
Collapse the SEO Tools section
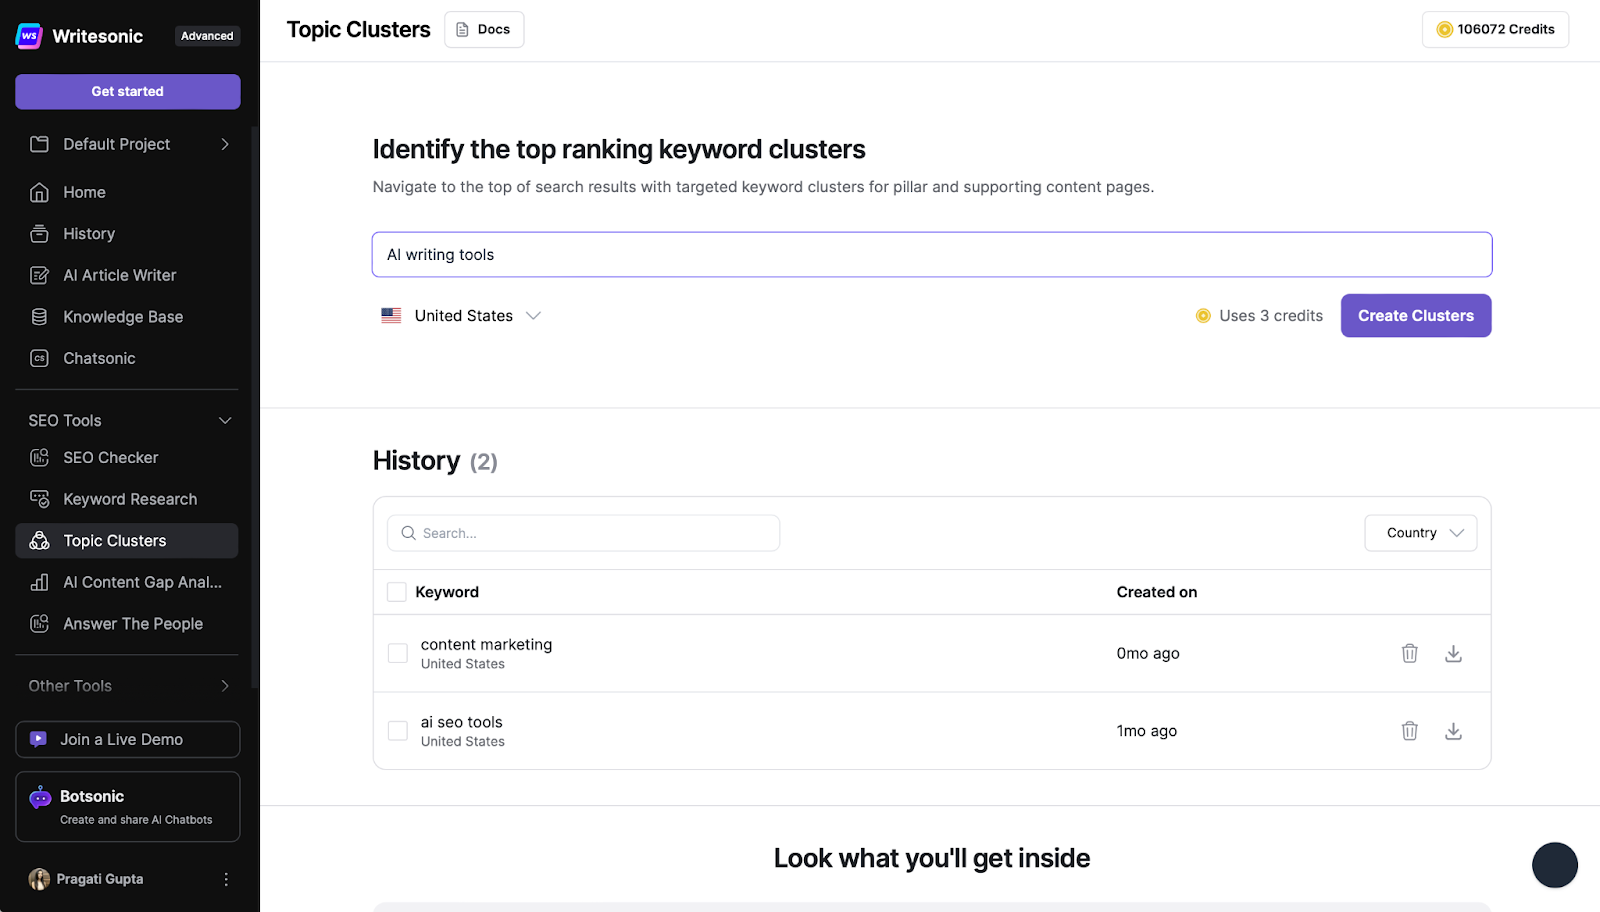(225, 421)
